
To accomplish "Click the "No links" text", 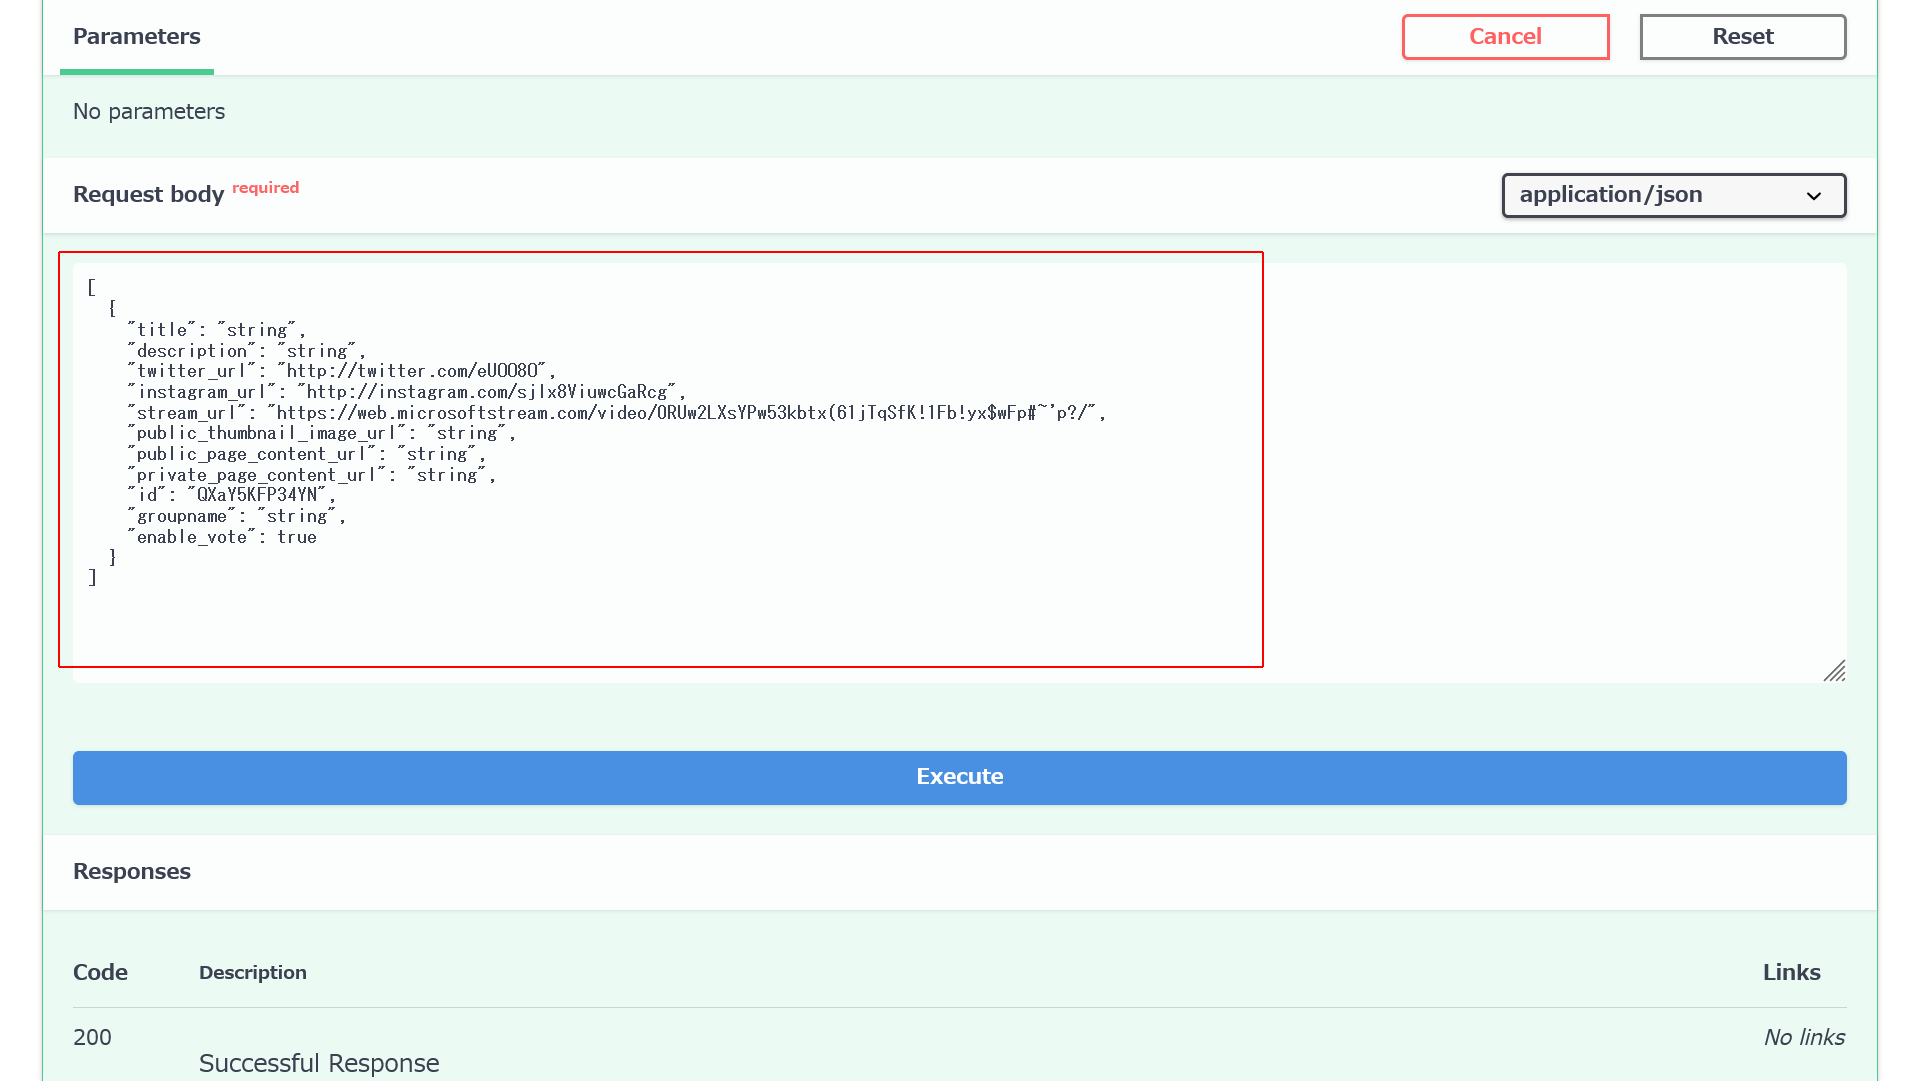I will click(x=1804, y=1038).
